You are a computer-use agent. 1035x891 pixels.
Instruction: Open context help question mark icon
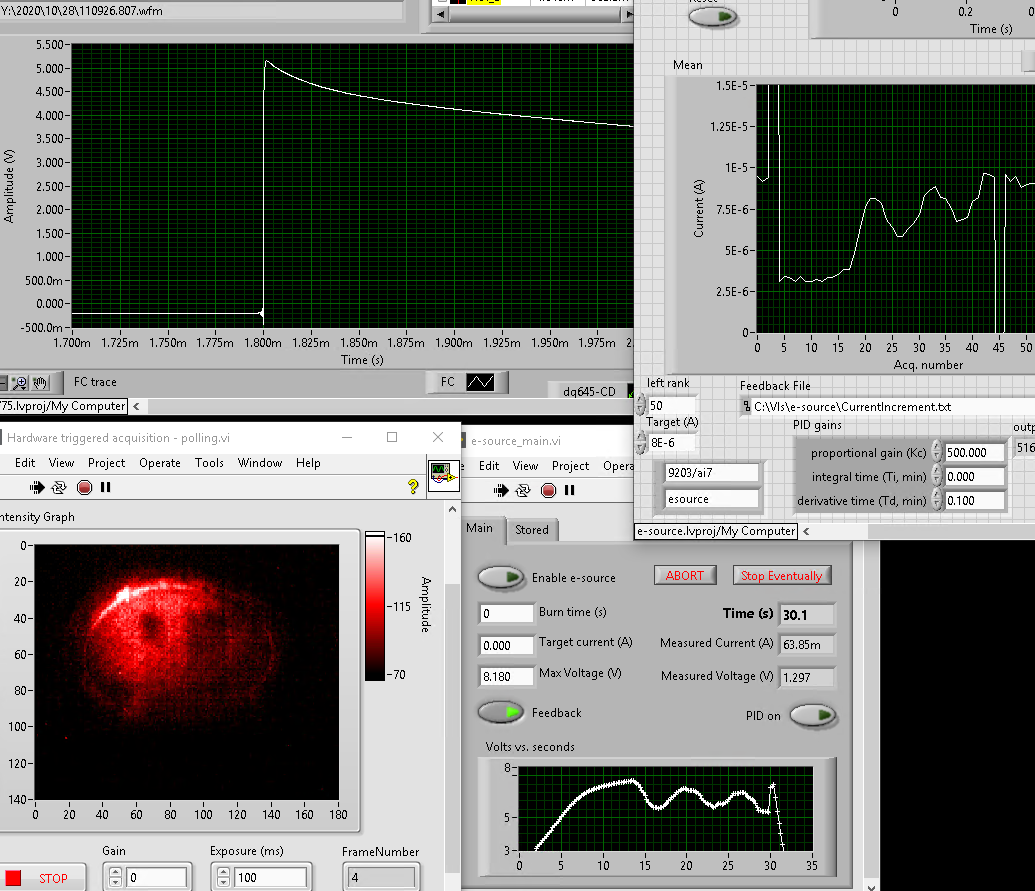click(x=412, y=487)
